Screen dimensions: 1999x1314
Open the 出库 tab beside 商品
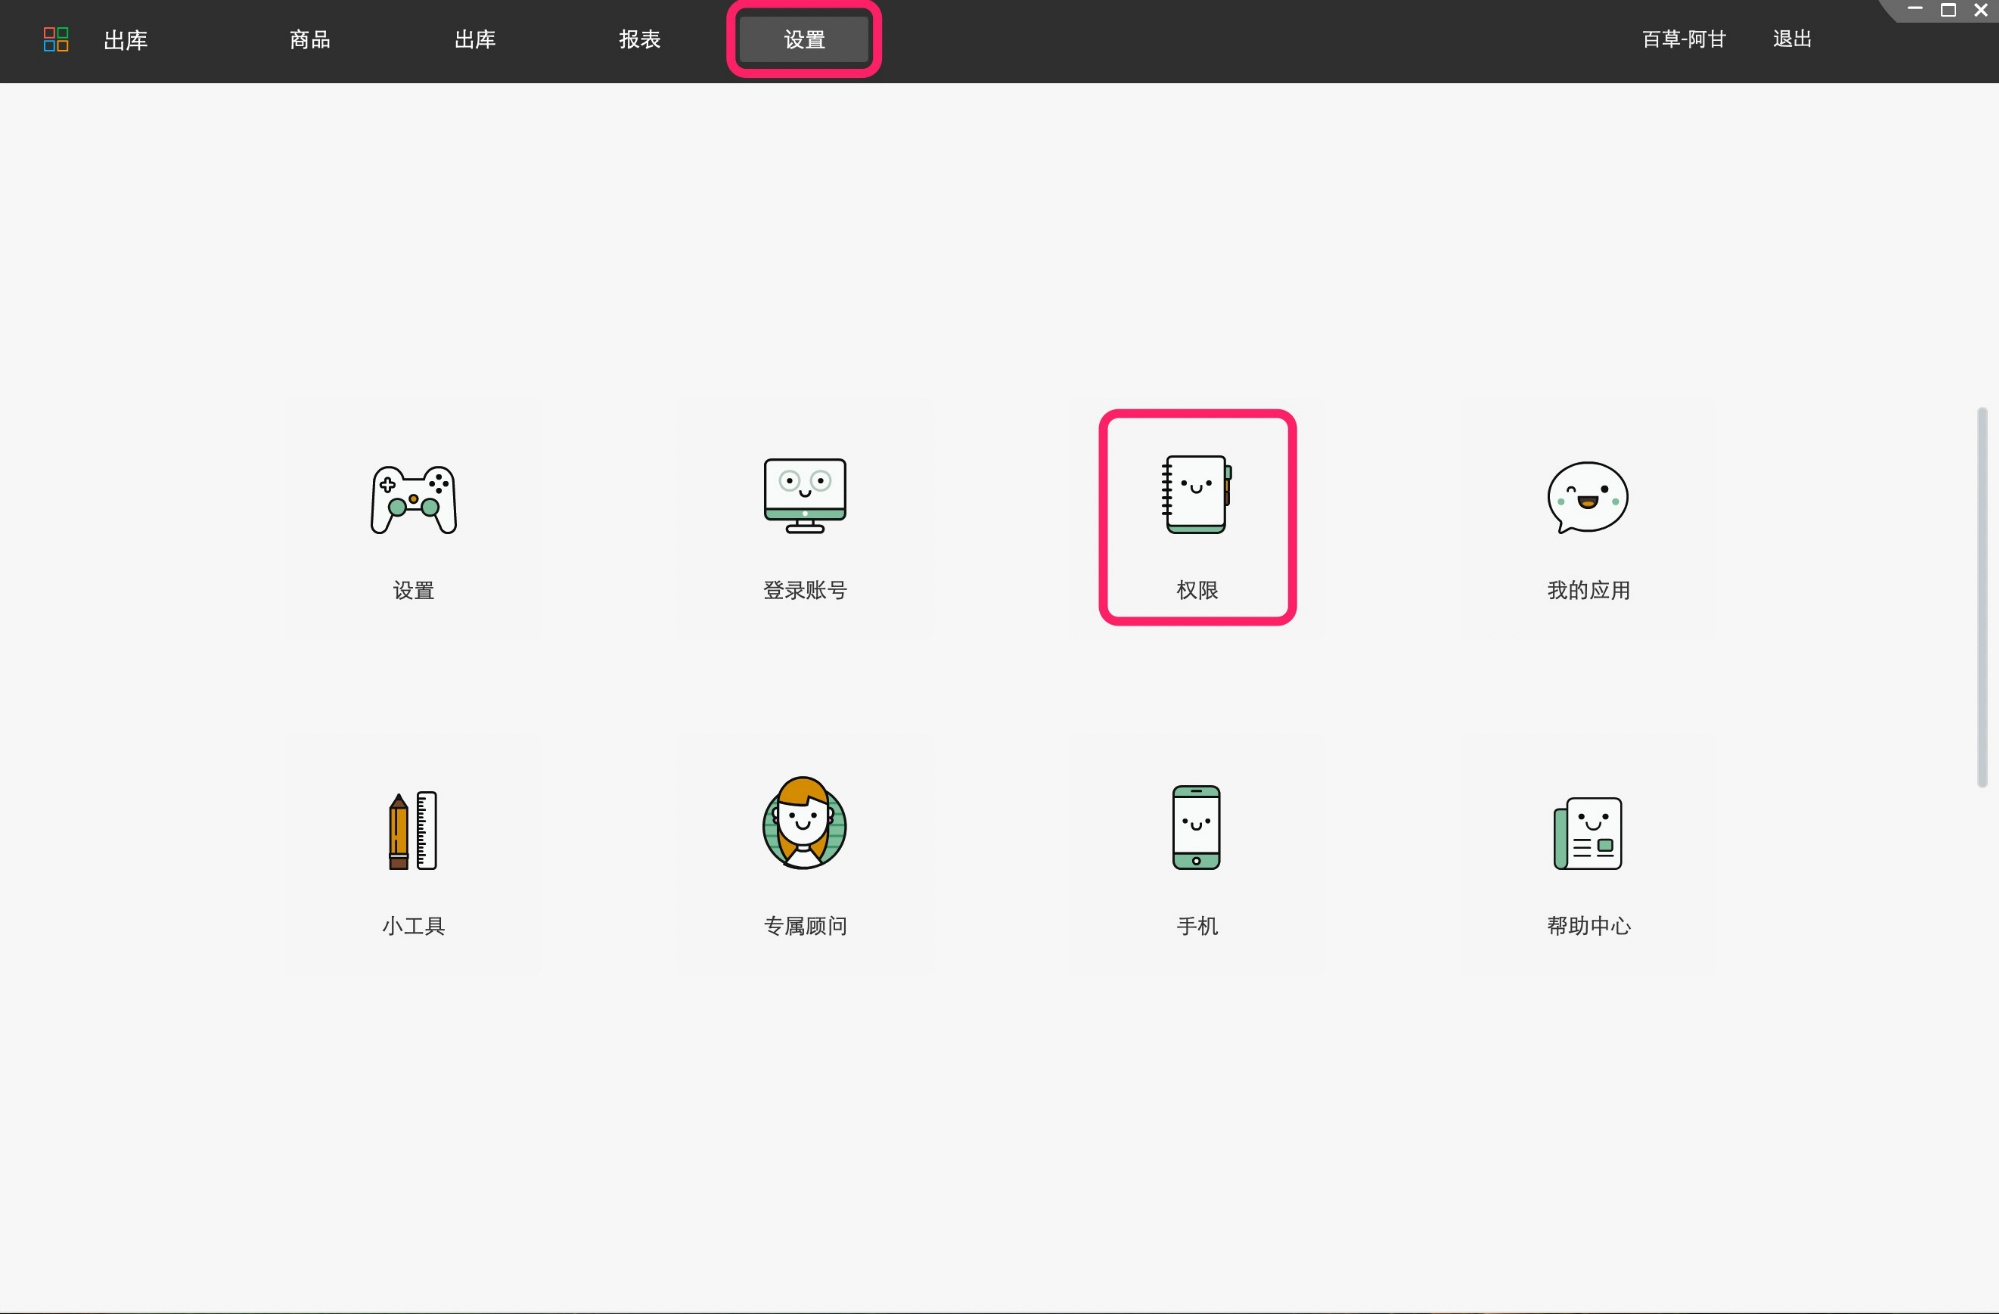click(475, 39)
